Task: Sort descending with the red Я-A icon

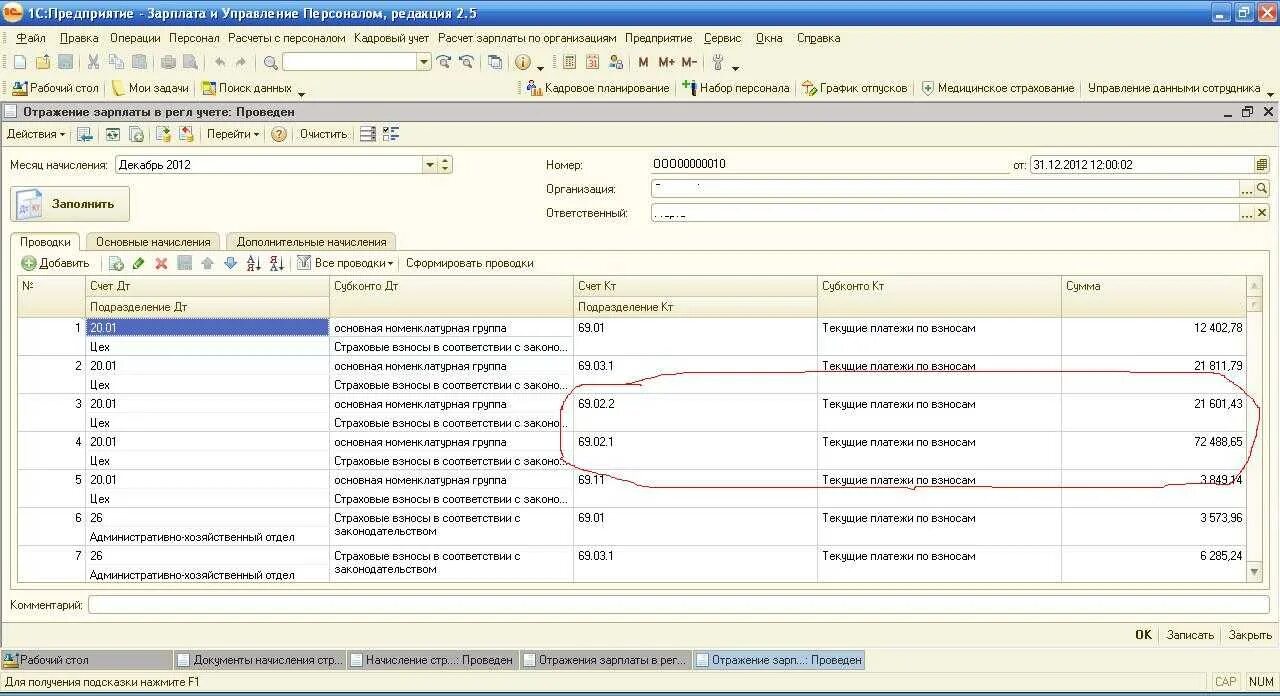Action: 277,263
